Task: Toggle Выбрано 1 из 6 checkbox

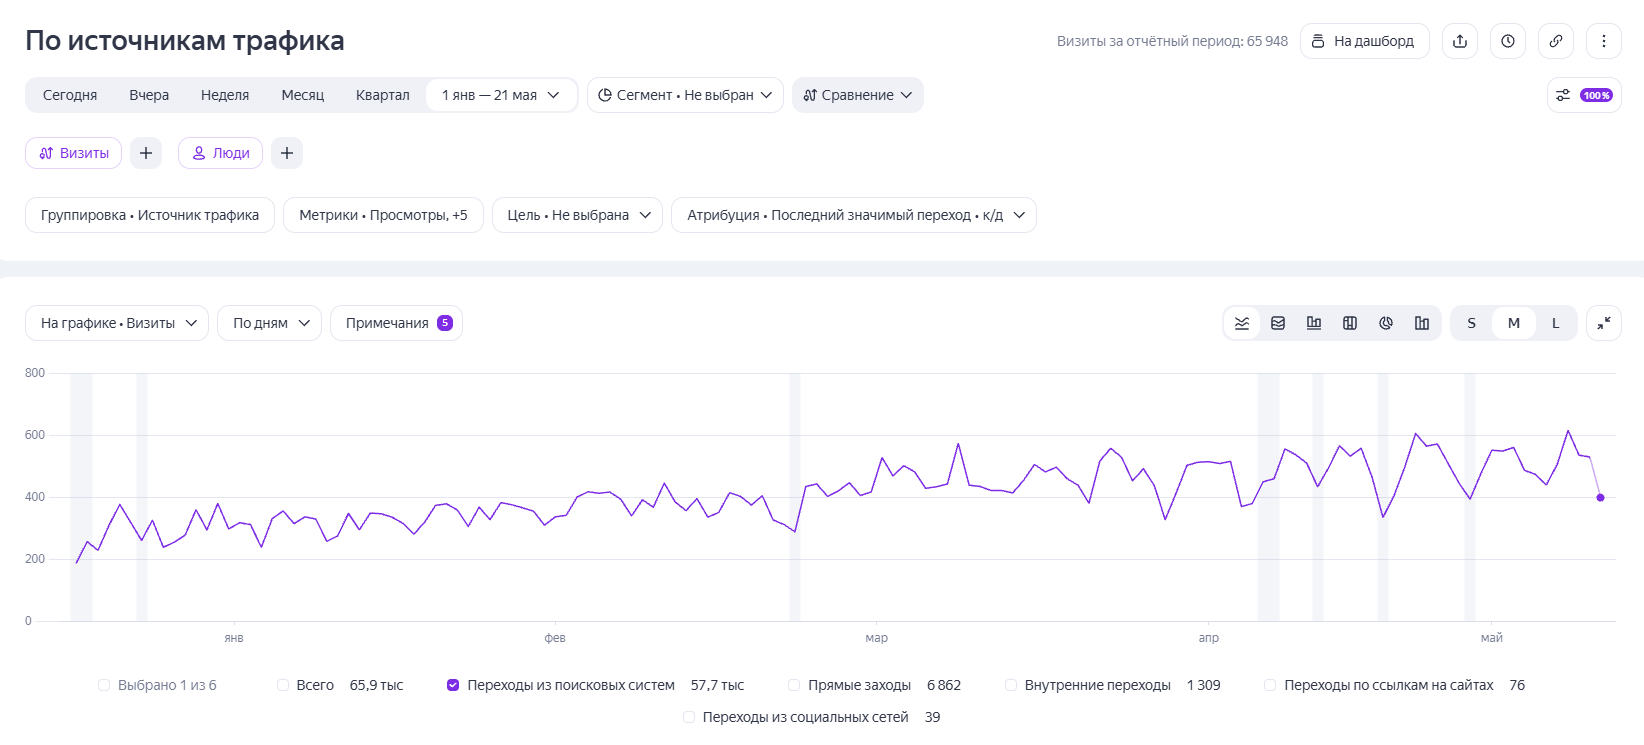Action: coord(104,685)
